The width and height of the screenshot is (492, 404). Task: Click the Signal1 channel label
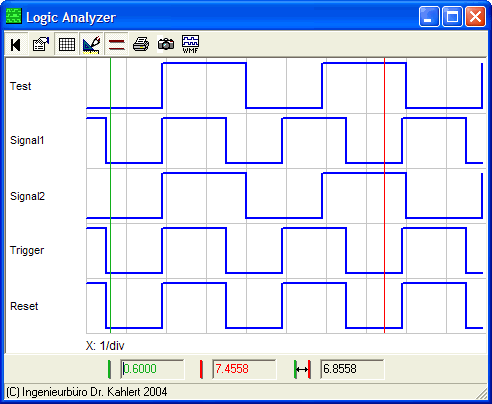(x=27, y=140)
